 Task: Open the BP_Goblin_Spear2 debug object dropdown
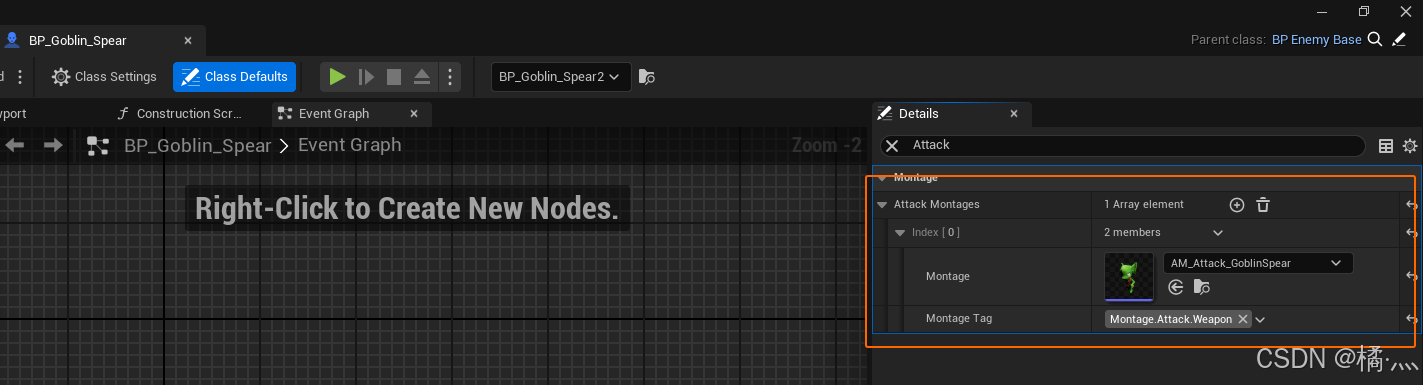pos(561,77)
